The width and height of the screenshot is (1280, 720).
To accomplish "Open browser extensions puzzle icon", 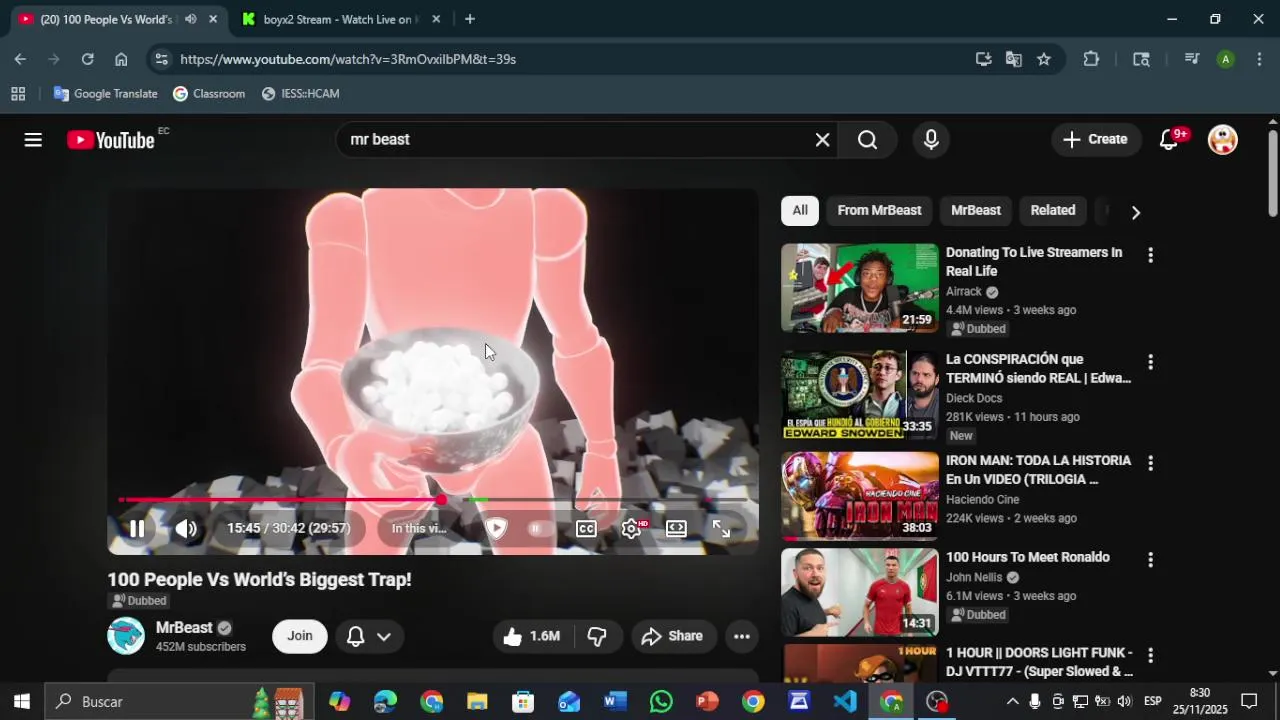I will coord(1091,59).
